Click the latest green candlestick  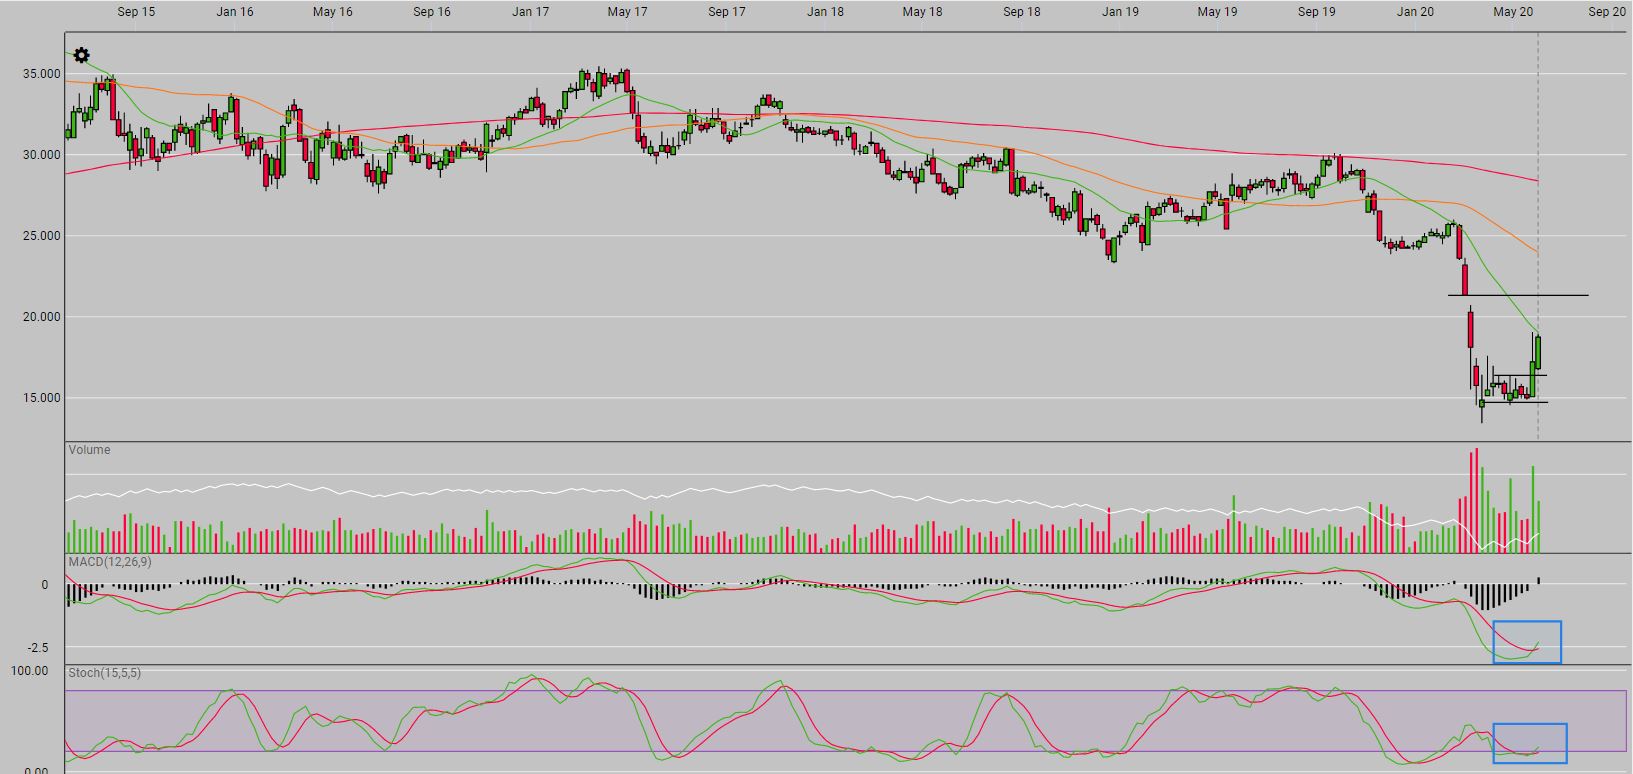(x=1538, y=351)
